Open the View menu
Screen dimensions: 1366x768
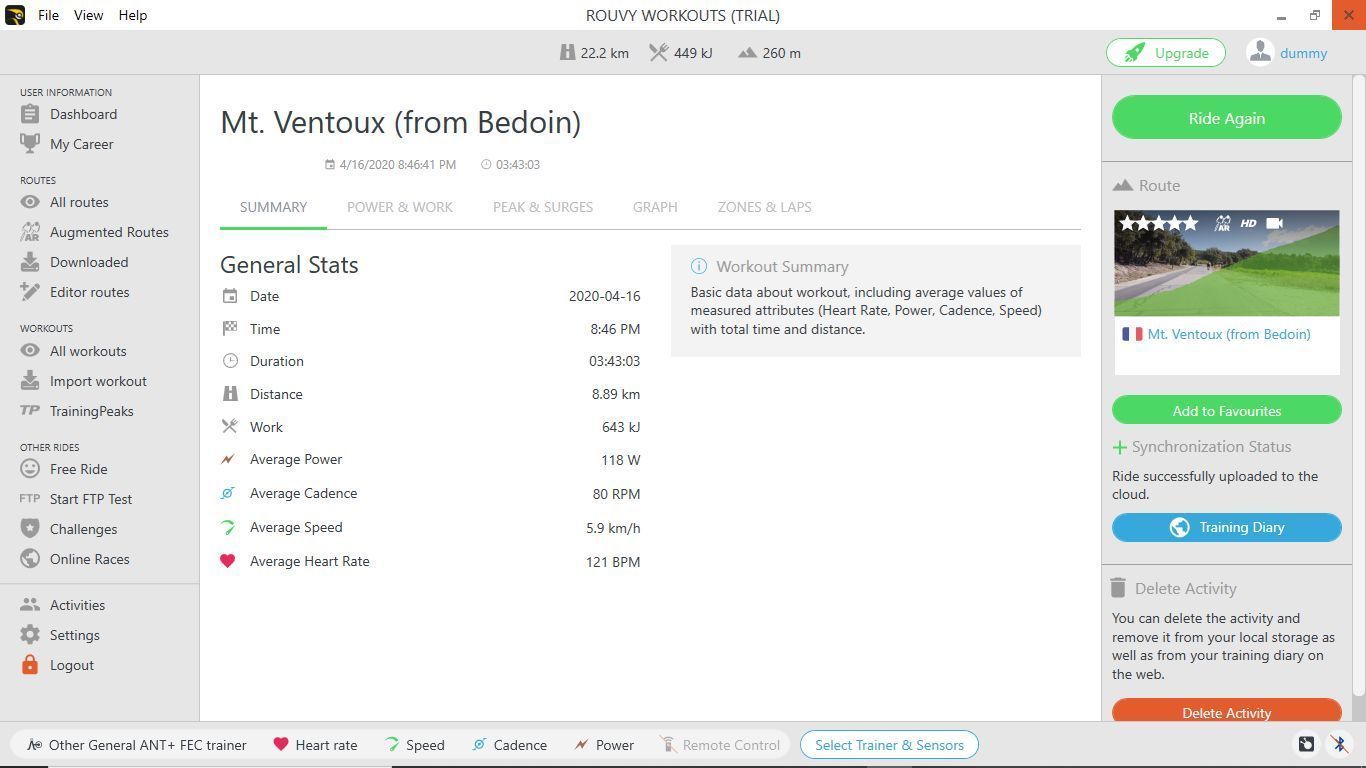click(x=88, y=15)
